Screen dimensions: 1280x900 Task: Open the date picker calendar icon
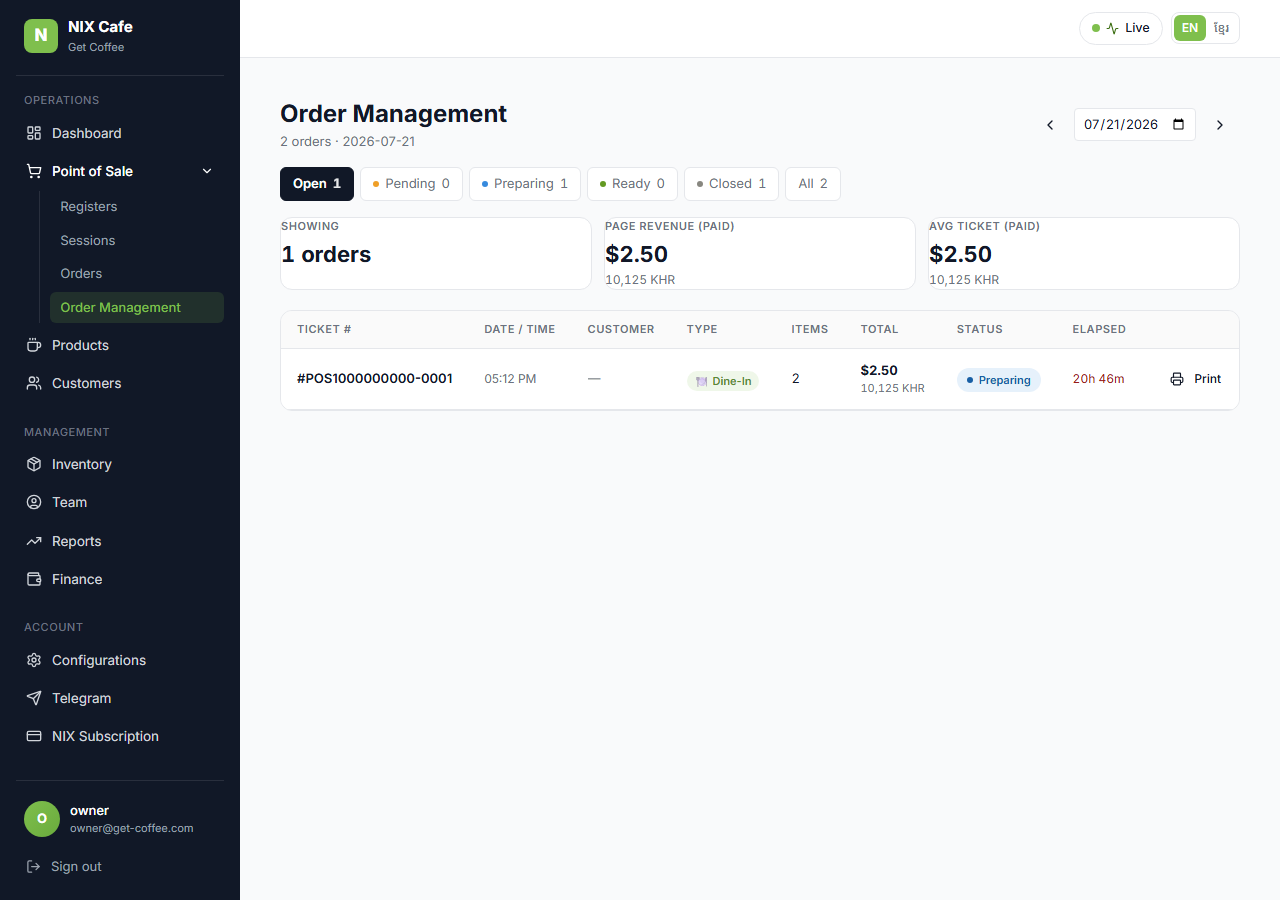(x=1178, y=125)
